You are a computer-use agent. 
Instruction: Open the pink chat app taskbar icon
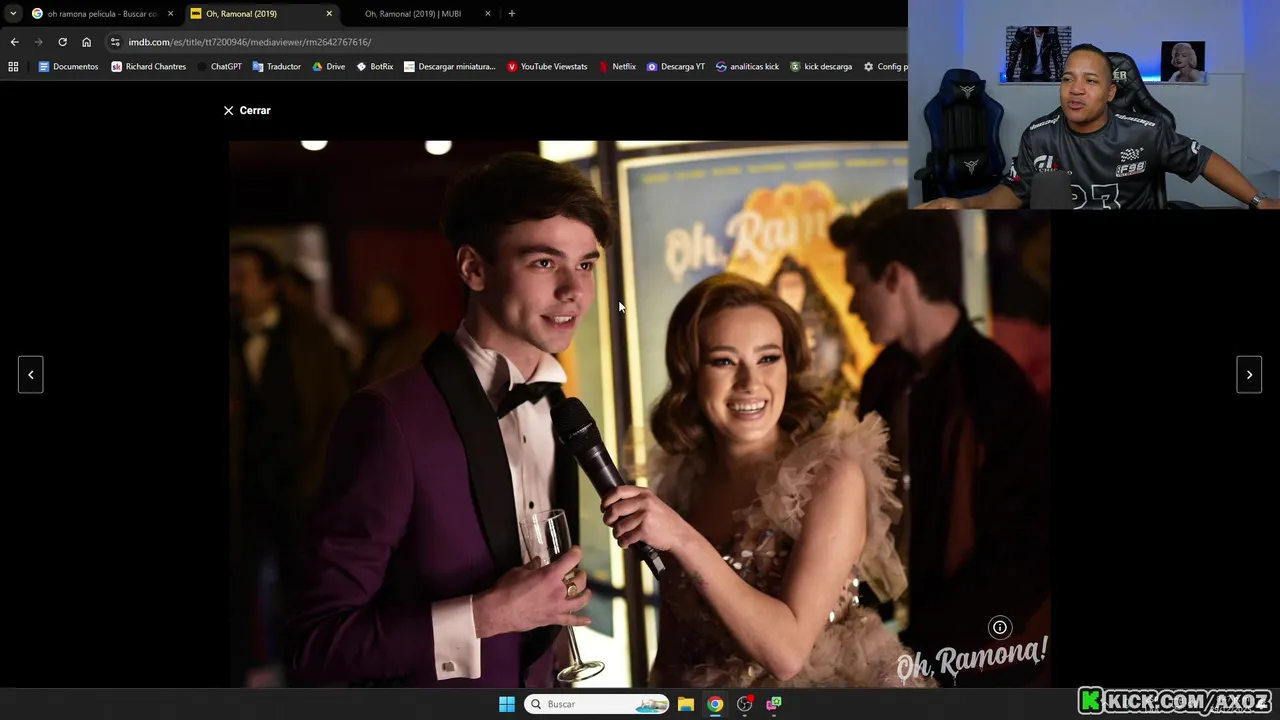[x=774, y=704]
